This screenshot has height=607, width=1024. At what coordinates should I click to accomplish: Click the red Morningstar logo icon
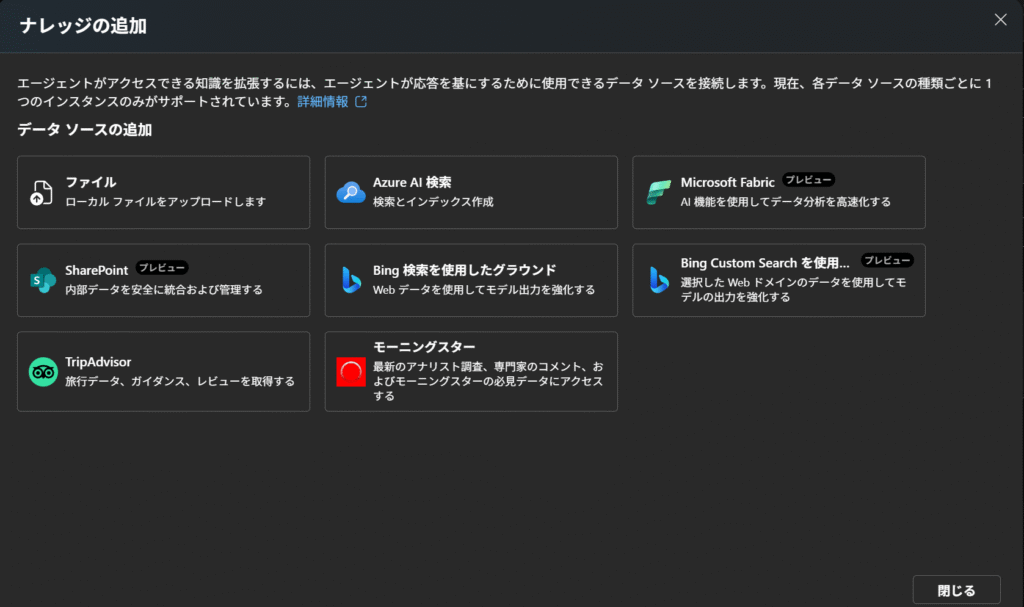coord(351,372)
